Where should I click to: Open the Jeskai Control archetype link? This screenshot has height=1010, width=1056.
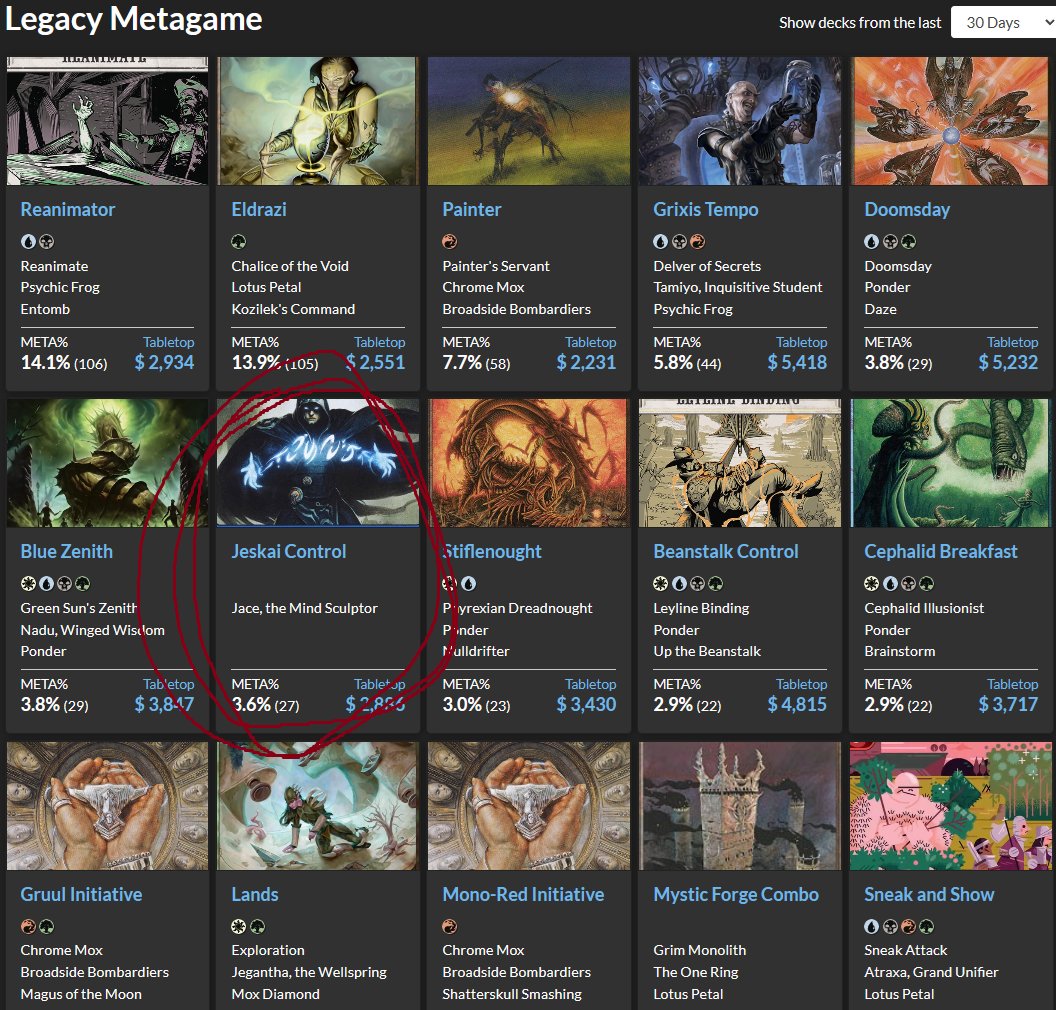click(x=288, y=551)
